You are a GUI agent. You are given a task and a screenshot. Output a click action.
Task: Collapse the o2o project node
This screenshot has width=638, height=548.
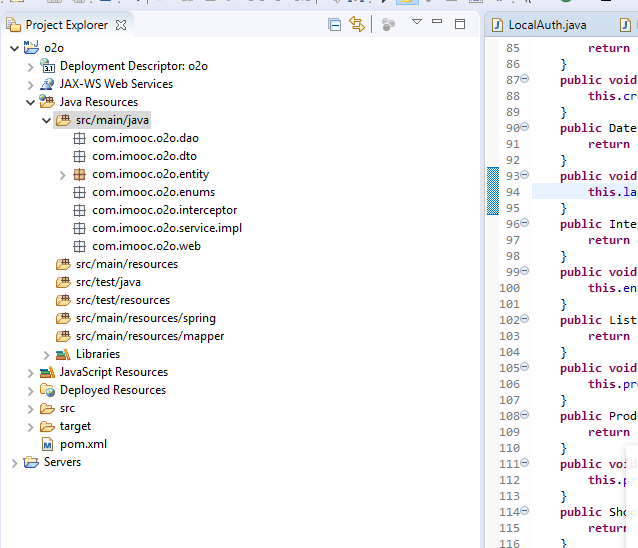click(x=15, y=49)
